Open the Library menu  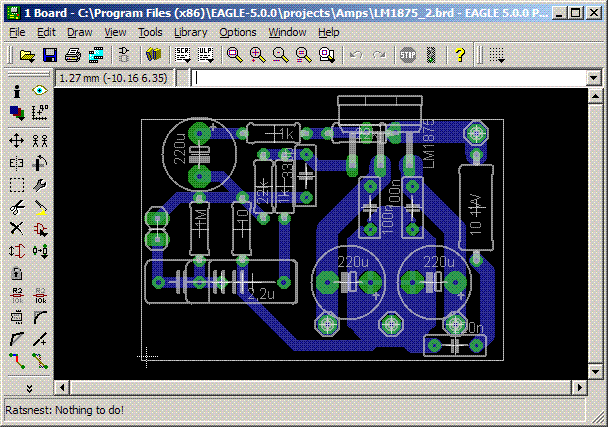point(190,32)
